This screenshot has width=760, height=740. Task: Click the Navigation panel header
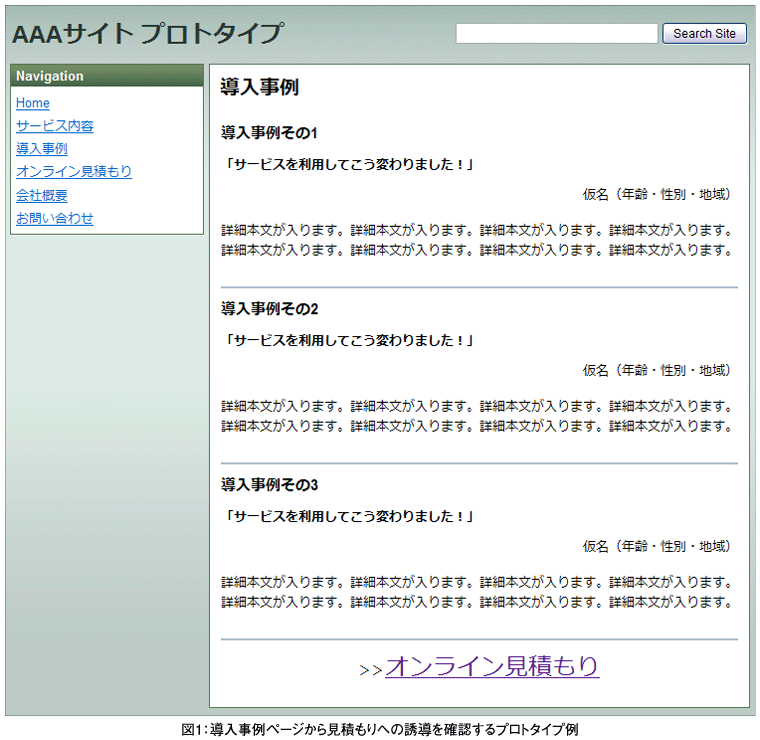coord(107,76)
